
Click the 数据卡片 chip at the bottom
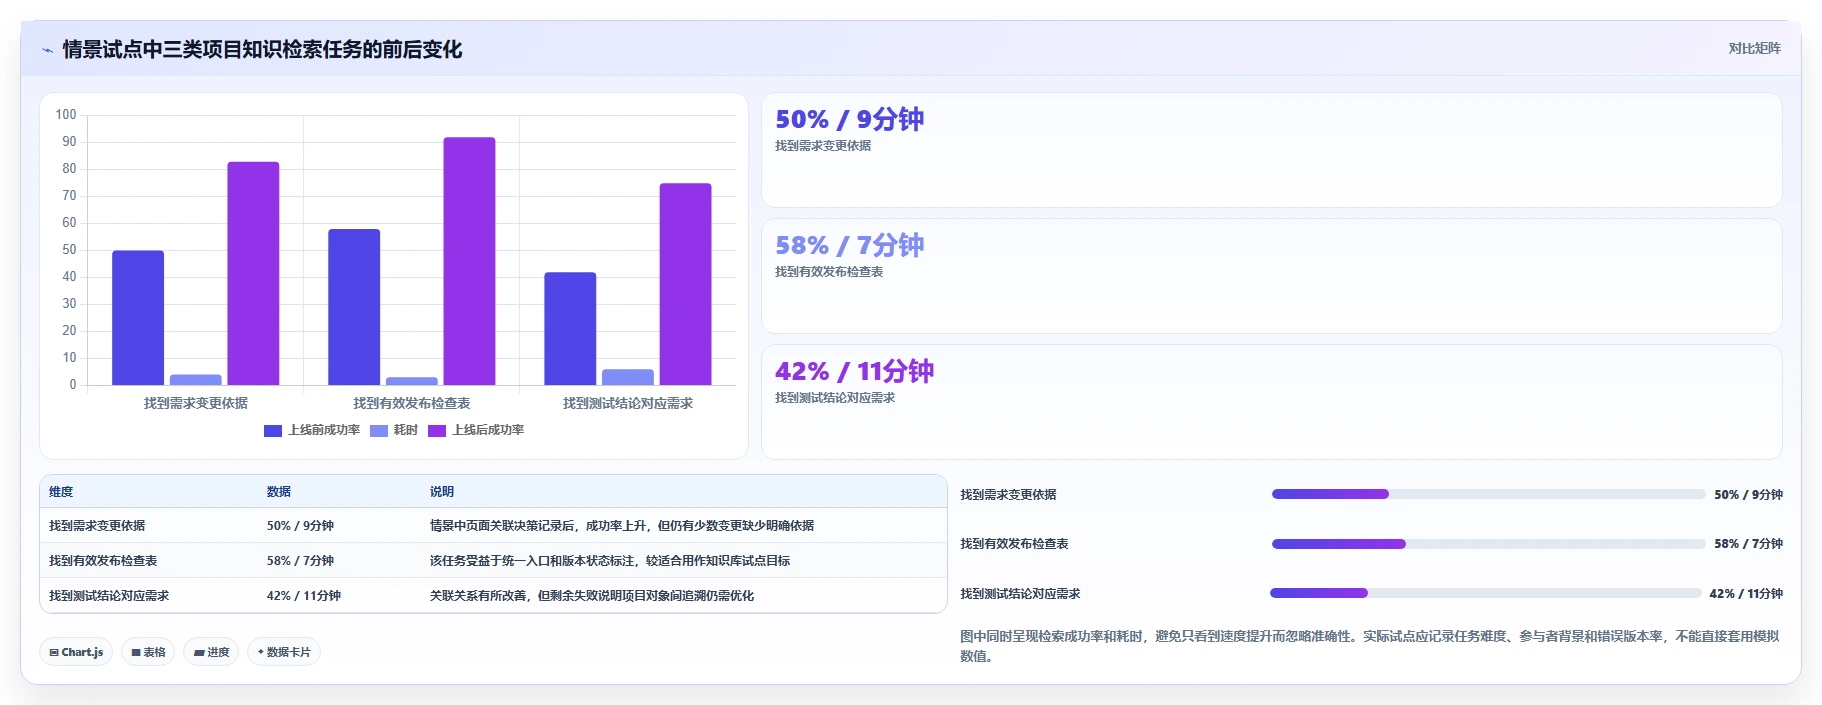(284, 652)
